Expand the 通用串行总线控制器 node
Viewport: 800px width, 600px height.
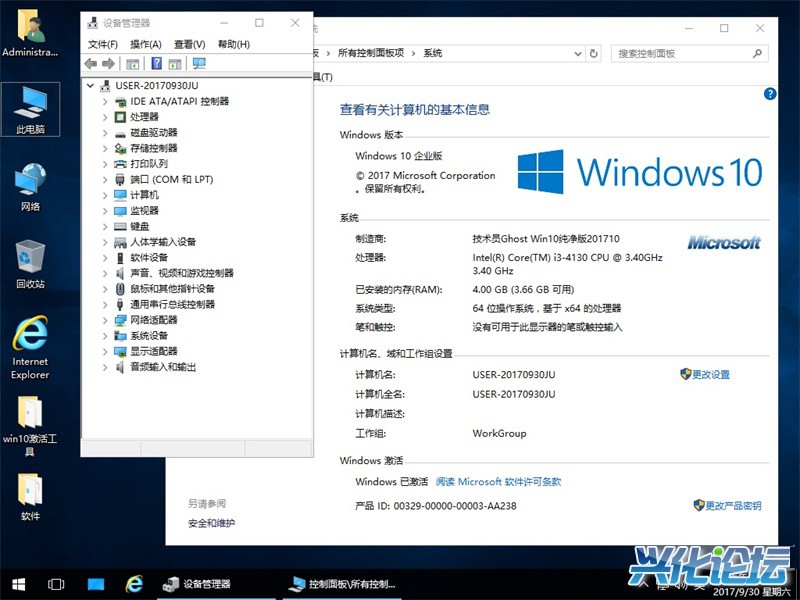pyautogui.click(x=105, y=305)
